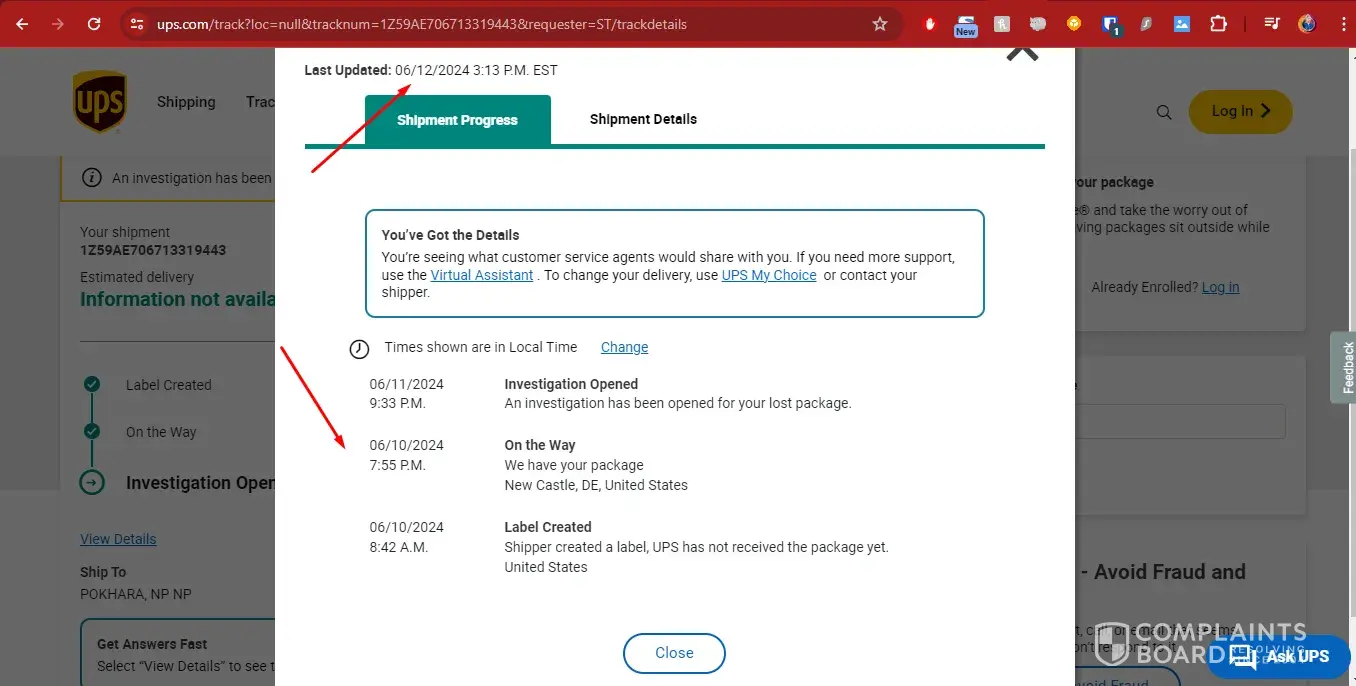
Task: Reload the UPS tracking page
Action: click(x=94, y=24)
